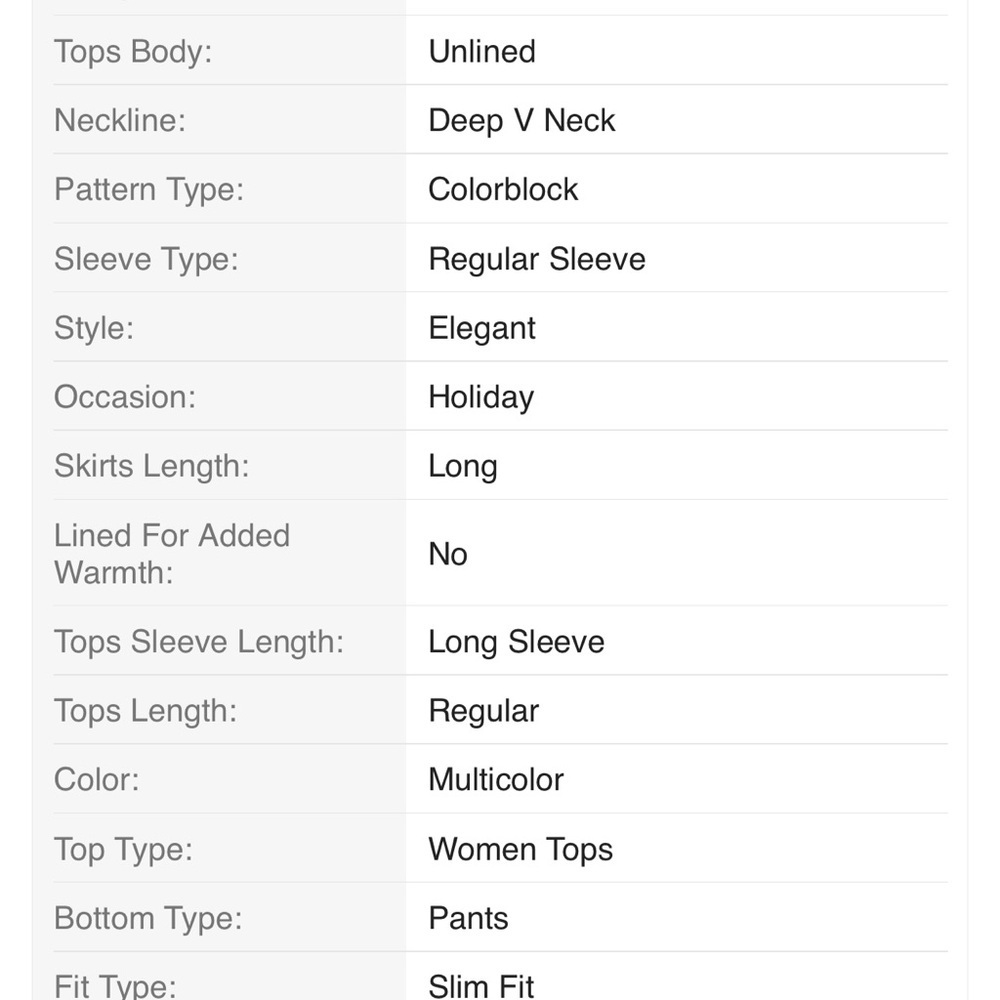Click the Unlined value
Screen dimensions: 1000x1000
click(482, 51)
